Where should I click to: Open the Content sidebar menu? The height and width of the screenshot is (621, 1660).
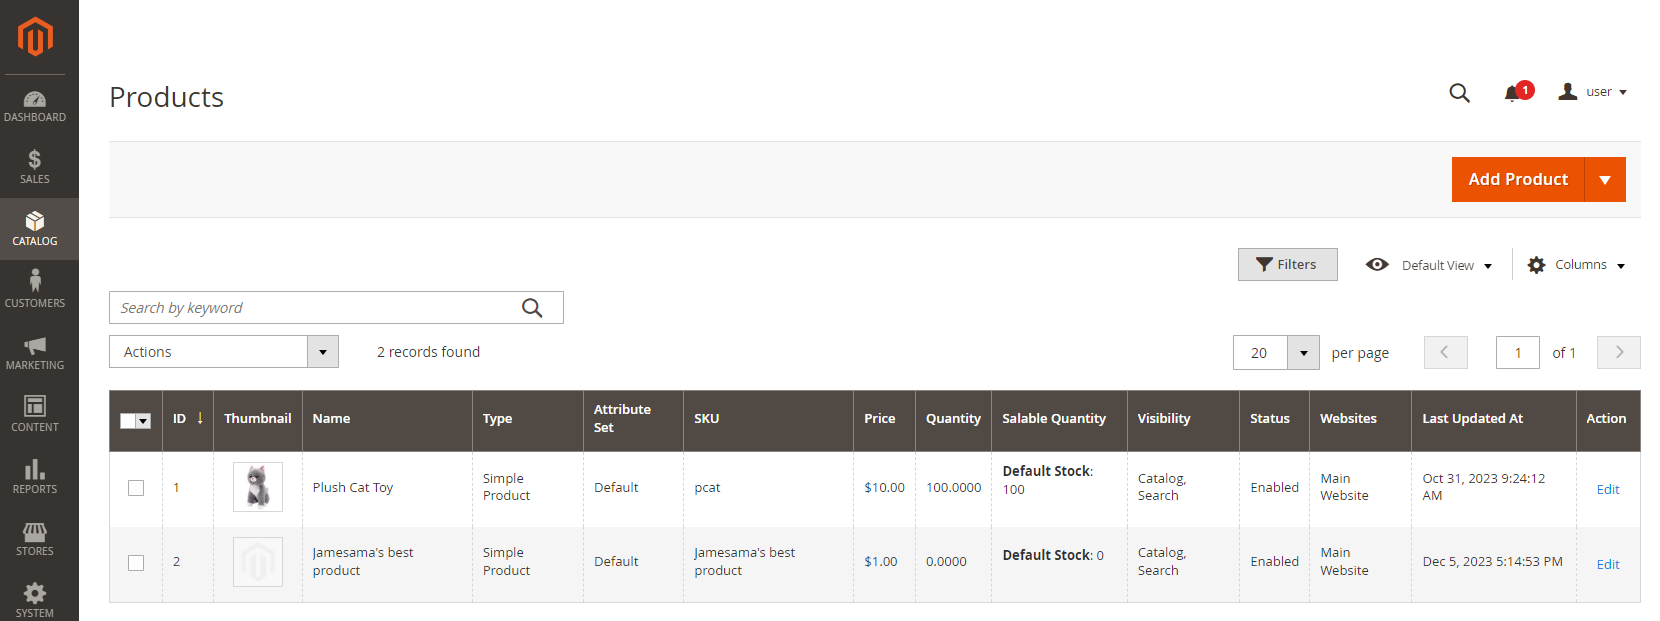35,415
